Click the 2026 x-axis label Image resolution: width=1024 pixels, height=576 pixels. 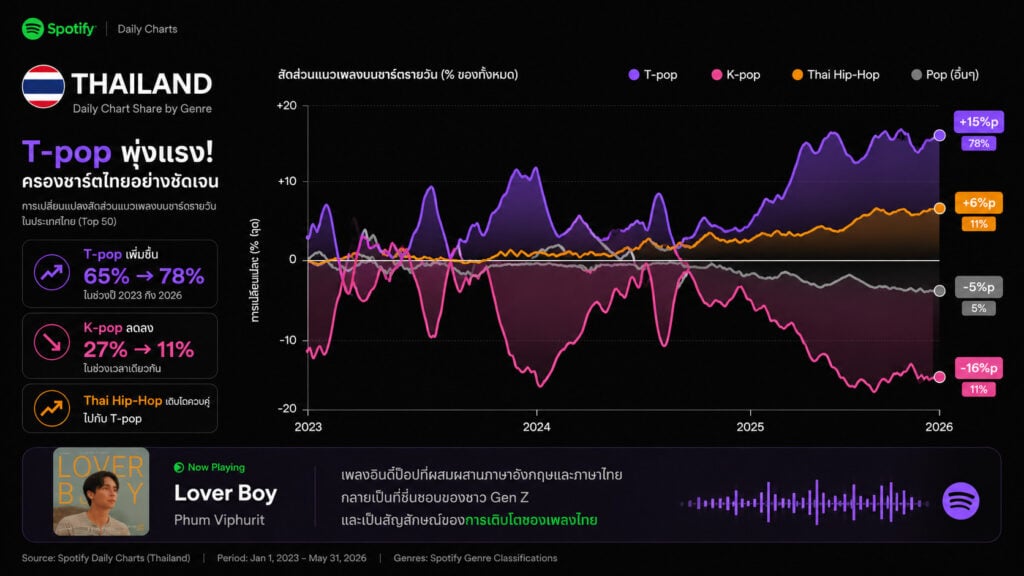tap(939, 427)
